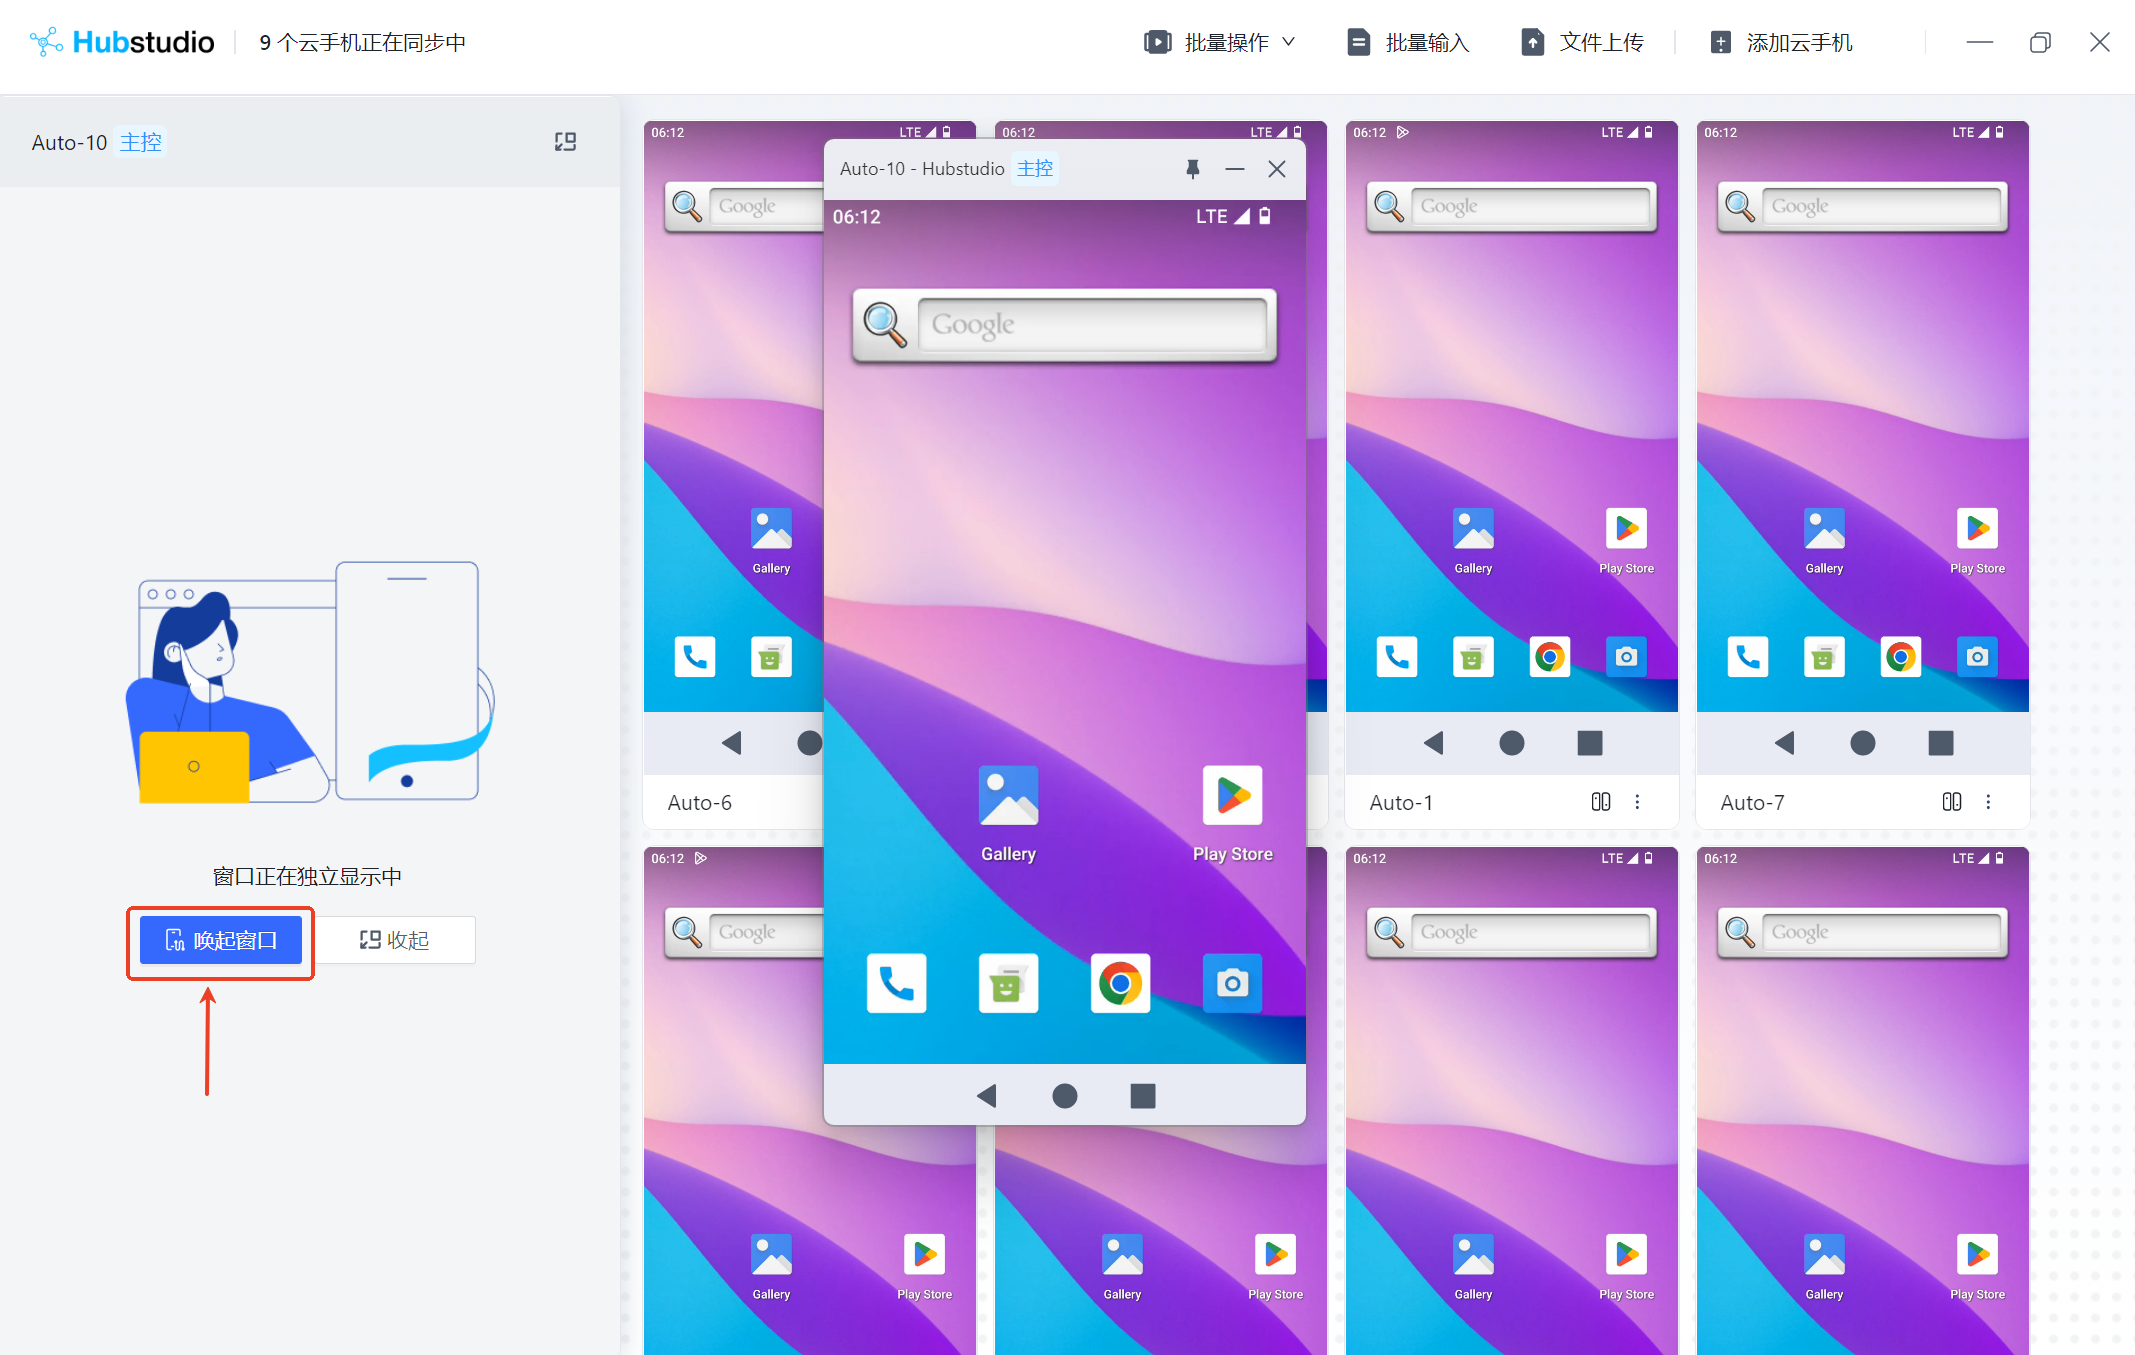2135x1355 pixels.
Task: Click 添加云手机 to add a cloud phone
Action: click(x=1781, y=42)
